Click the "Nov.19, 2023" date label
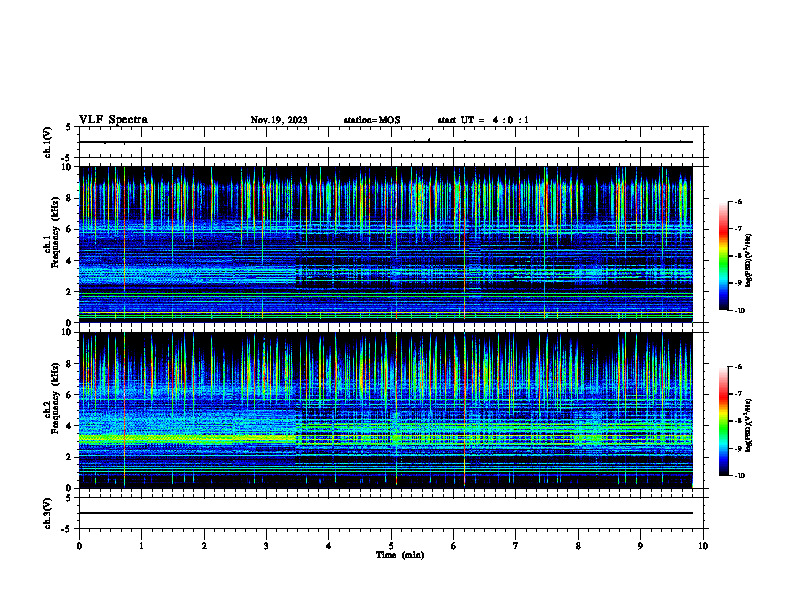 point(279,120)
